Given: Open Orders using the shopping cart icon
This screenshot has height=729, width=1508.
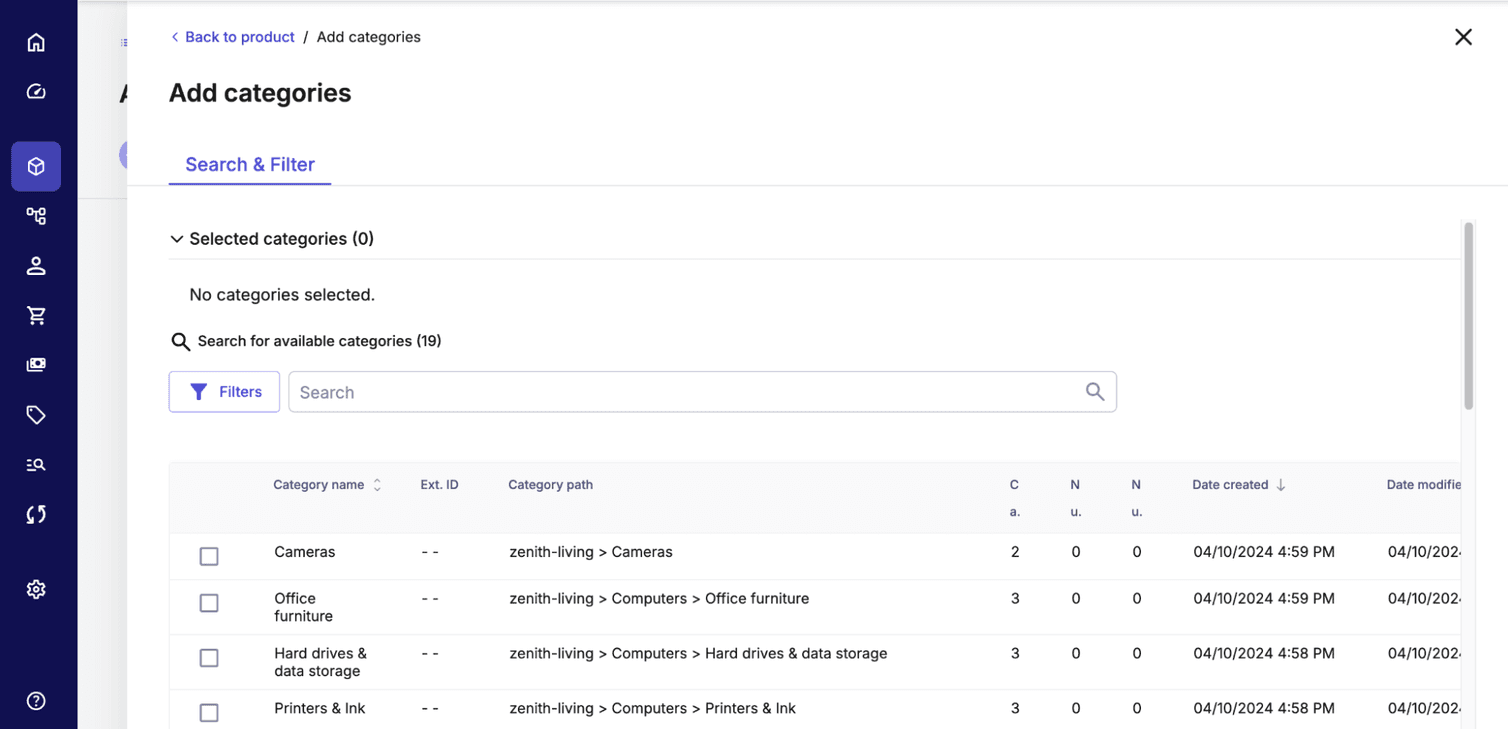Looking at the screenshot, I should point(36,314).
